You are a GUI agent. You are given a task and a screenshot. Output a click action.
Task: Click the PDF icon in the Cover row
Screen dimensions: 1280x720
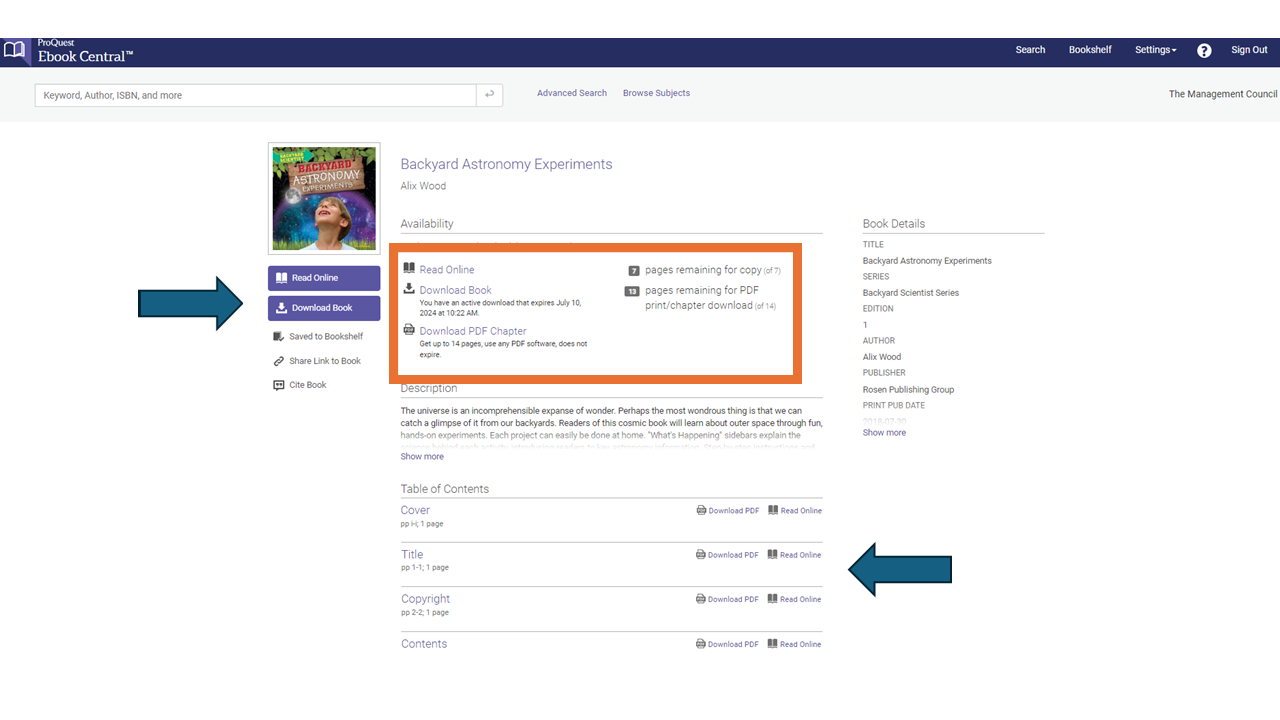coord(701,510)
